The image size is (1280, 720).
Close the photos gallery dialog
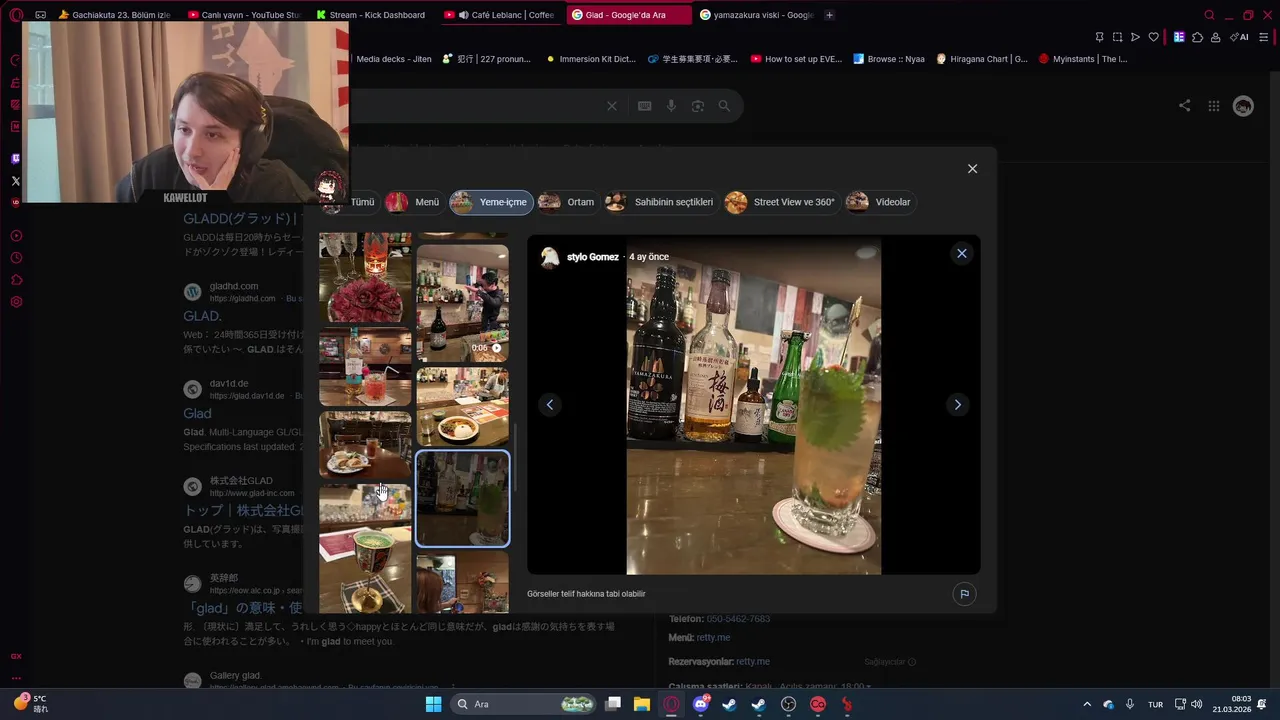(972, 169)
